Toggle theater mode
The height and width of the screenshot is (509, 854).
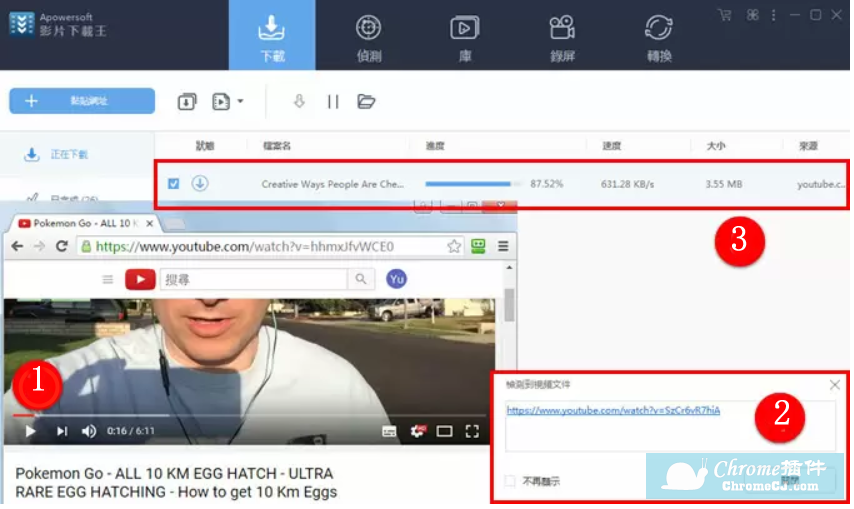coord(444,432)
